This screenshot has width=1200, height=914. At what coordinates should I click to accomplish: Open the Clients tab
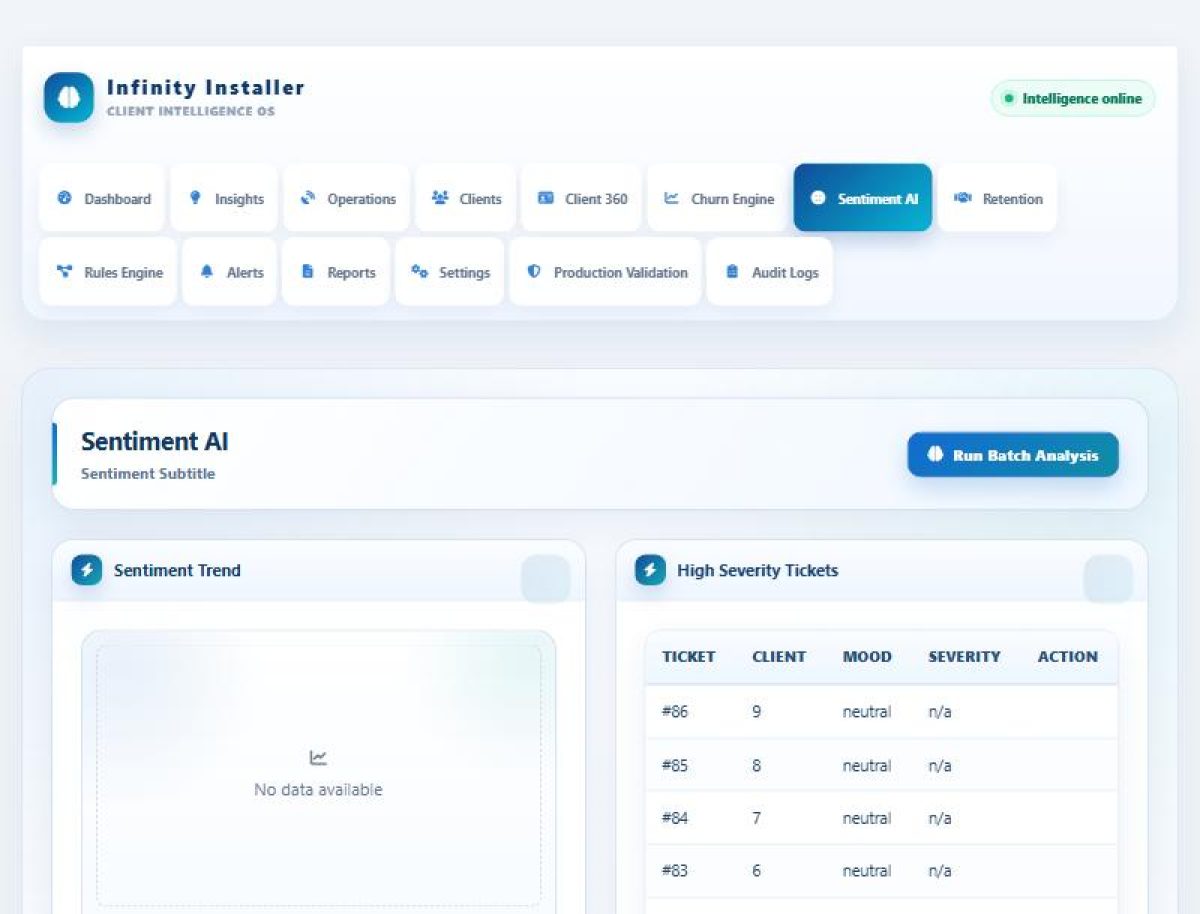(x=466, y=198)
